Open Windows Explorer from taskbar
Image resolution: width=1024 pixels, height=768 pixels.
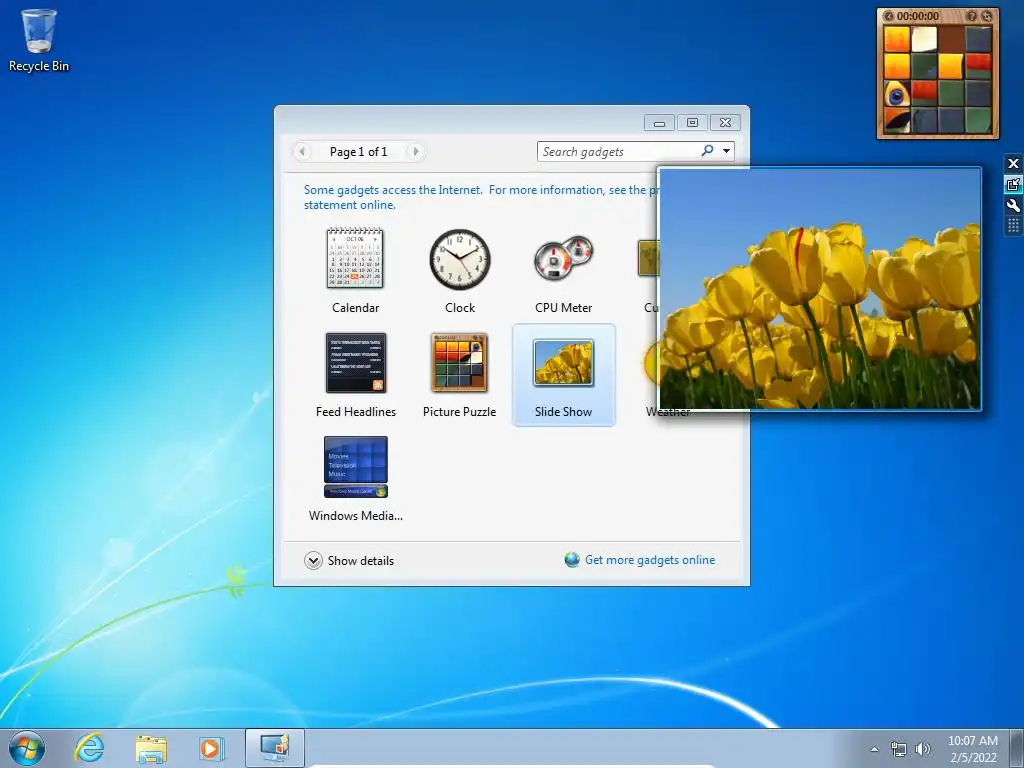tap(151, 748)
